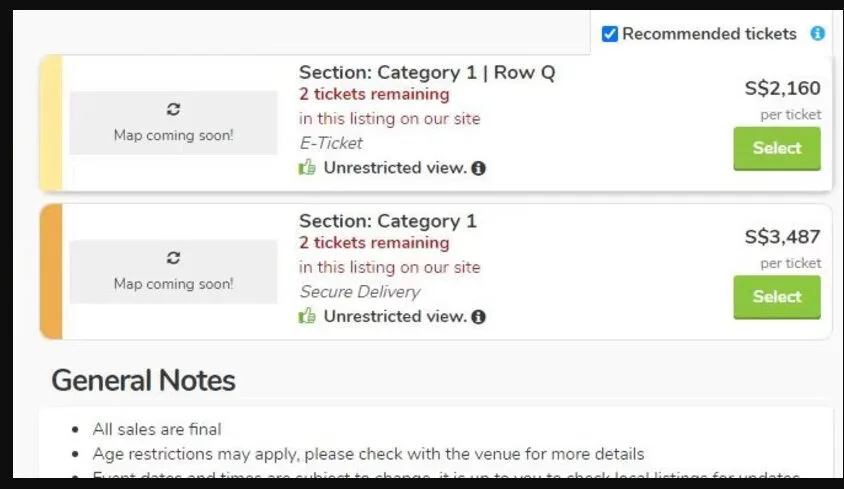The image size is (844, 489).
Task: Open the 'Section: Category 1 | Row Q' title
Action: pos(427,72)
